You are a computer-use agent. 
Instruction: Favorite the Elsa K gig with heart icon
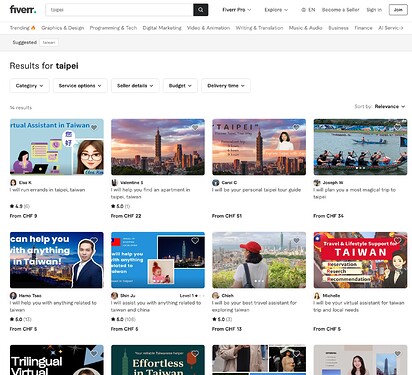[94, 127]
